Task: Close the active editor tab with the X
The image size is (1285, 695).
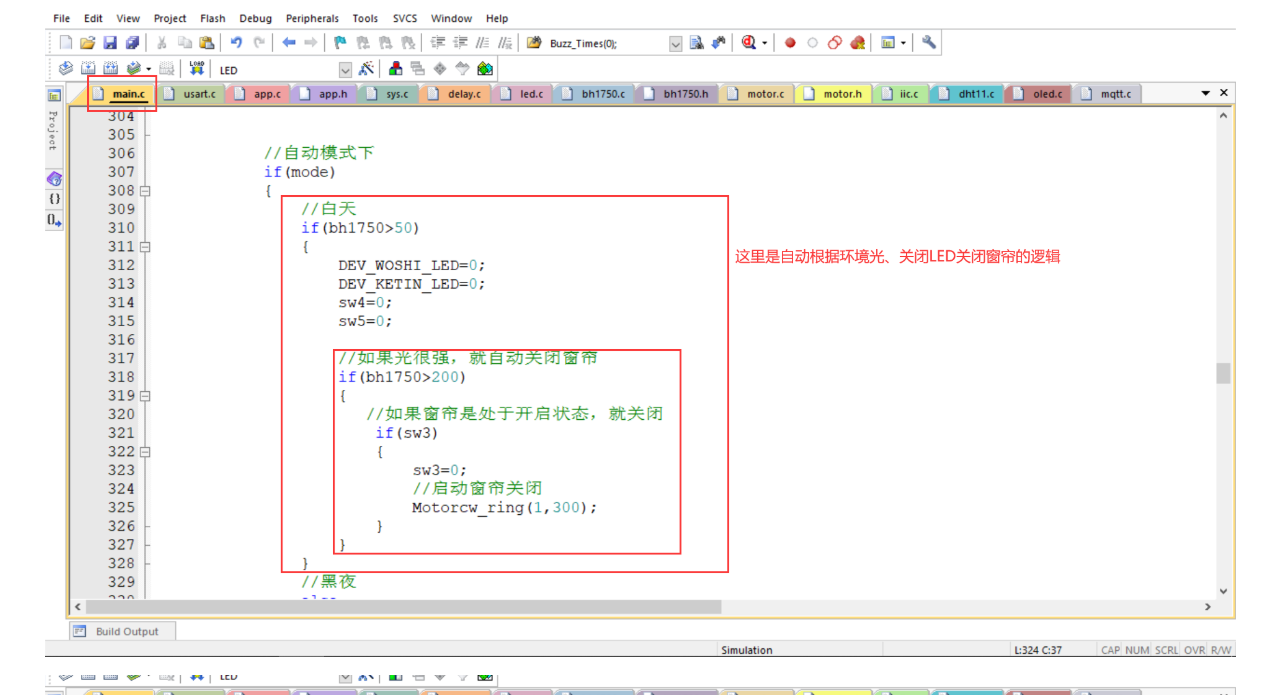Action: pyautogui.click(x=1224, y=93)
